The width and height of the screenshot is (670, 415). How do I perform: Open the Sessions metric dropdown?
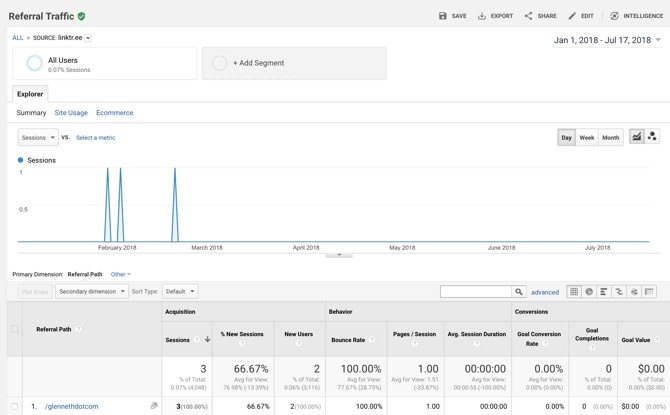click(x=38, y=137)
